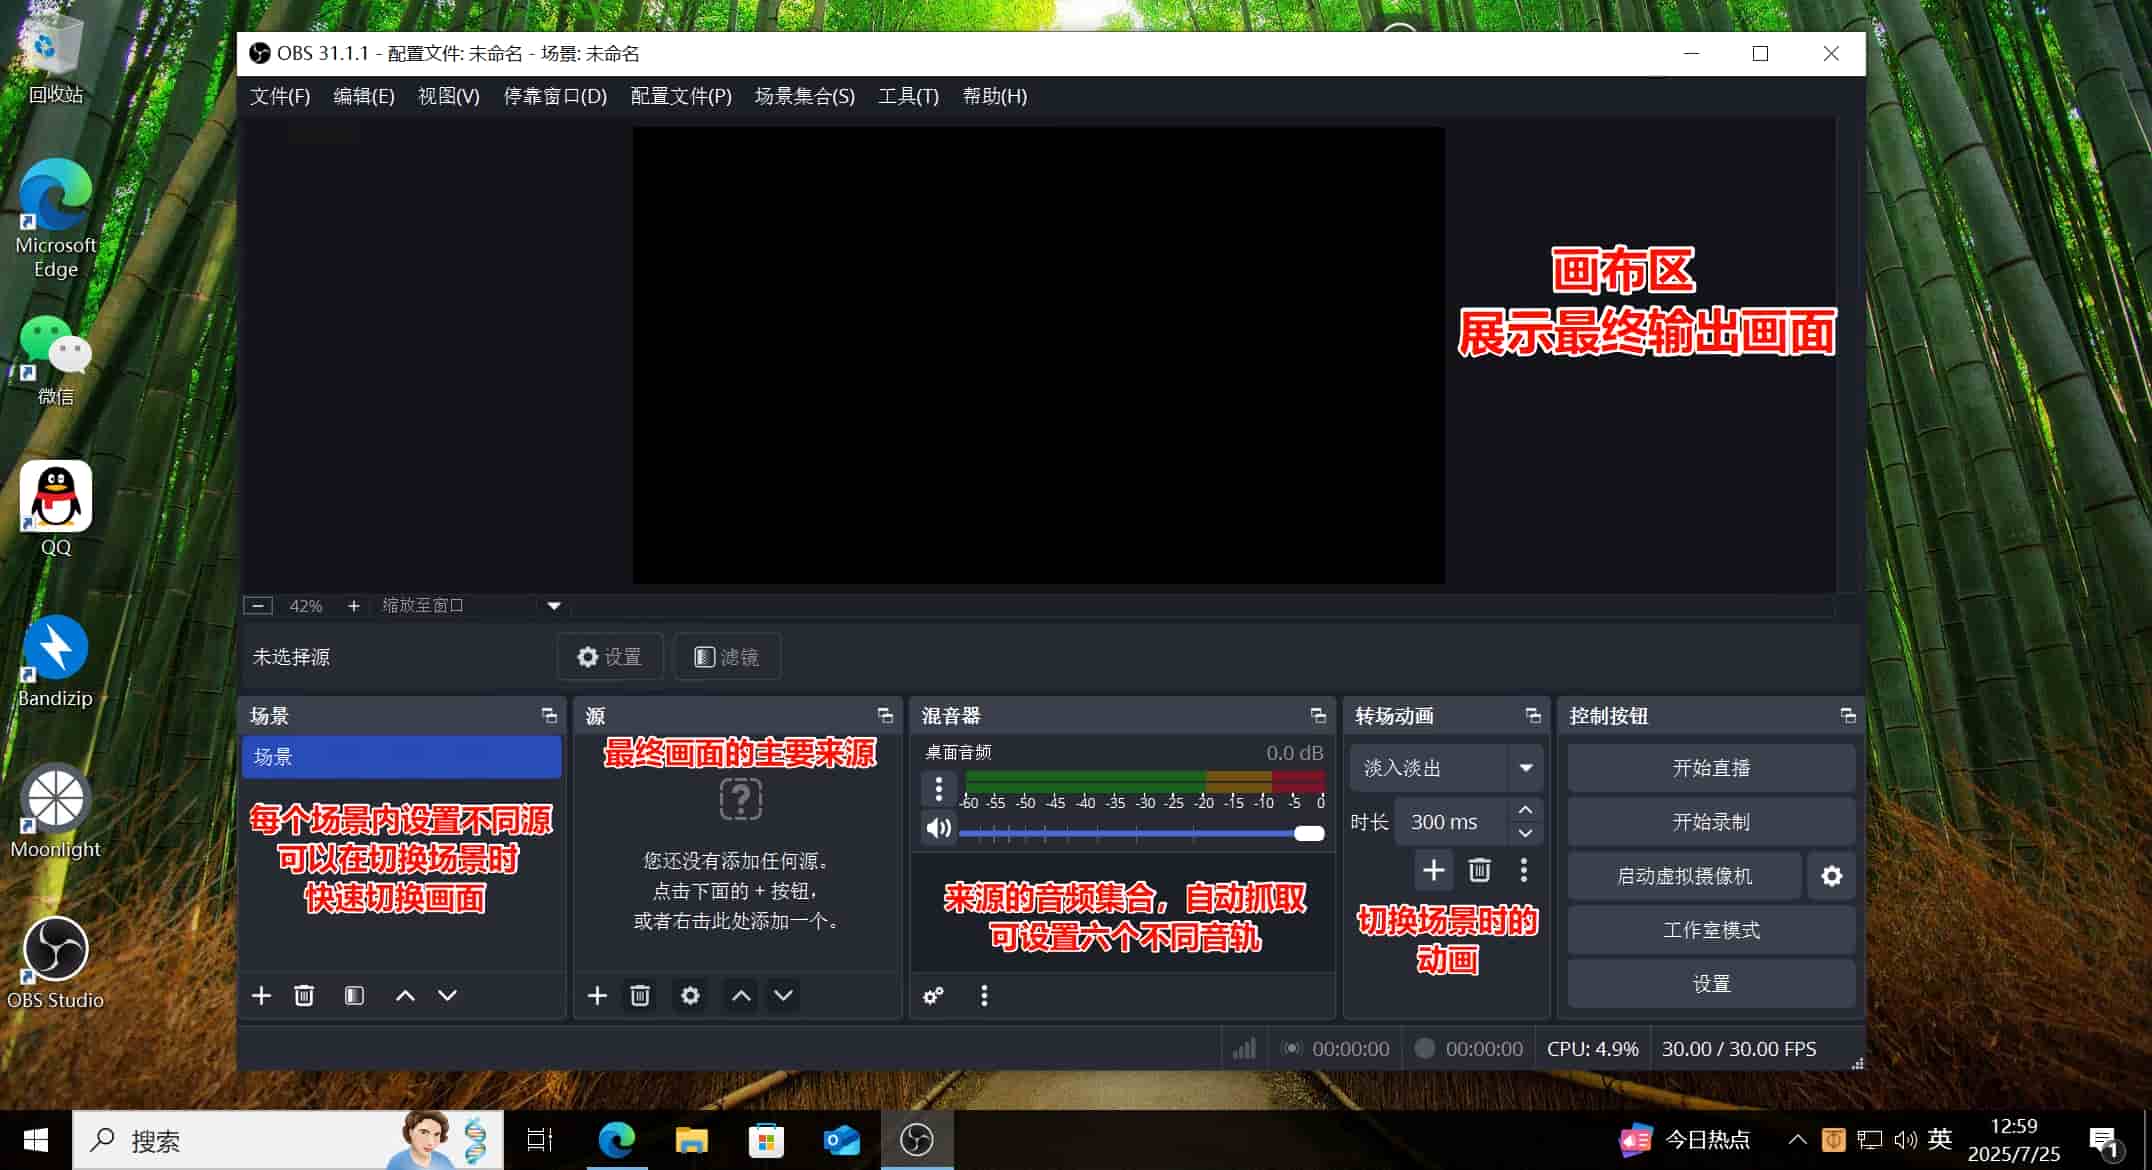Click 开始直播 start streaming button
The height and width of the screenshot is (1170, 2152).
(1711, 768)
